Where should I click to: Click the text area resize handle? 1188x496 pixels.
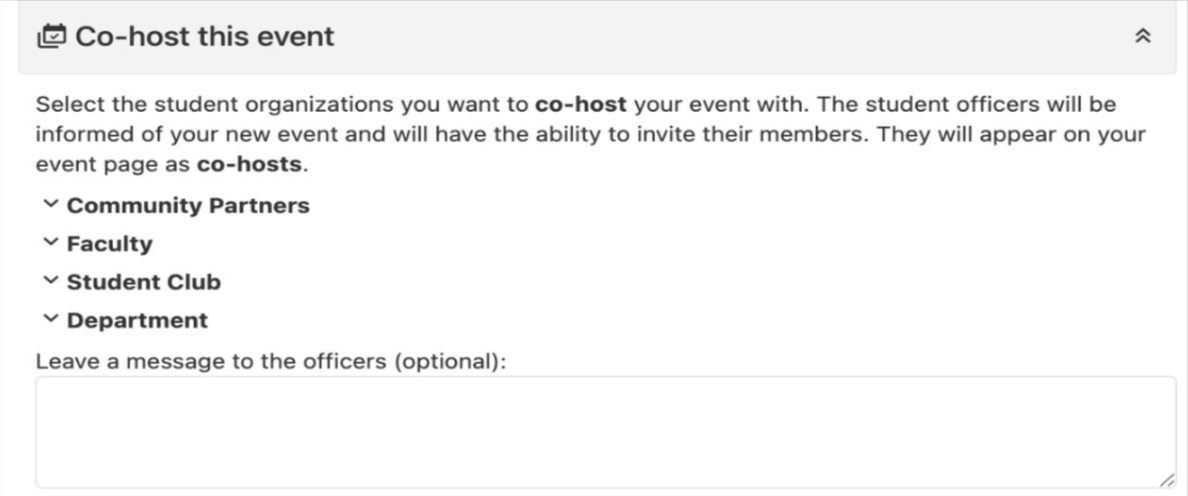[1167, 480]
